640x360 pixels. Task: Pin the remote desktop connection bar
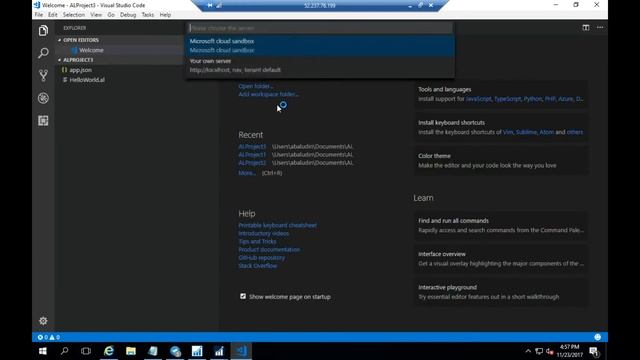pyautogui.click(x=210, y=5)
